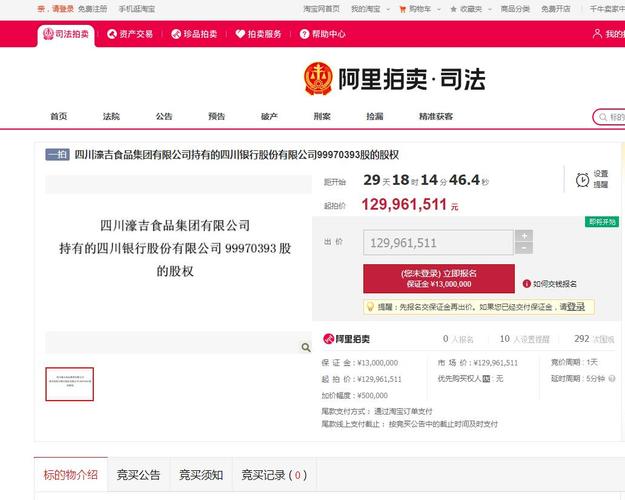
Task: Open 精准获客 navigation item
Action: point(436,116)
